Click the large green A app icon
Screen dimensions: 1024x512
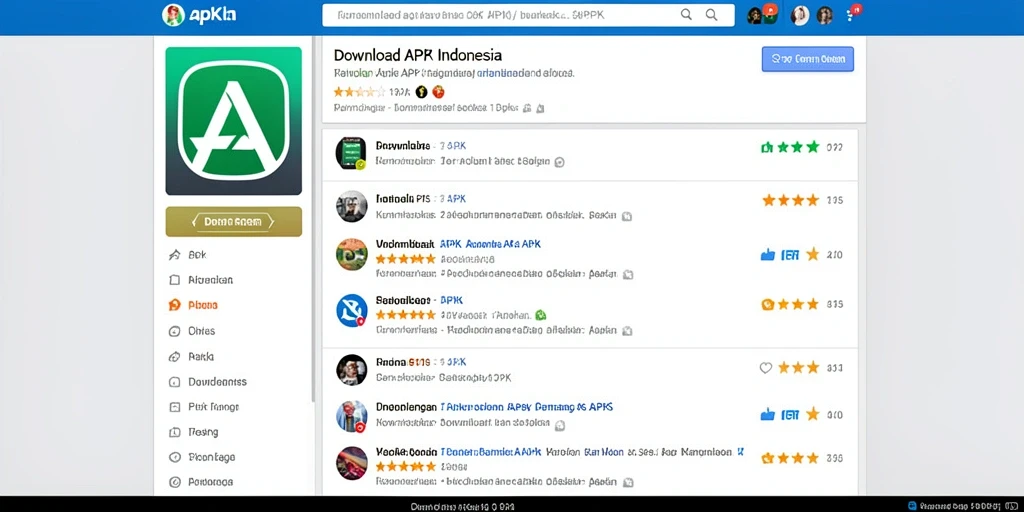234,121
